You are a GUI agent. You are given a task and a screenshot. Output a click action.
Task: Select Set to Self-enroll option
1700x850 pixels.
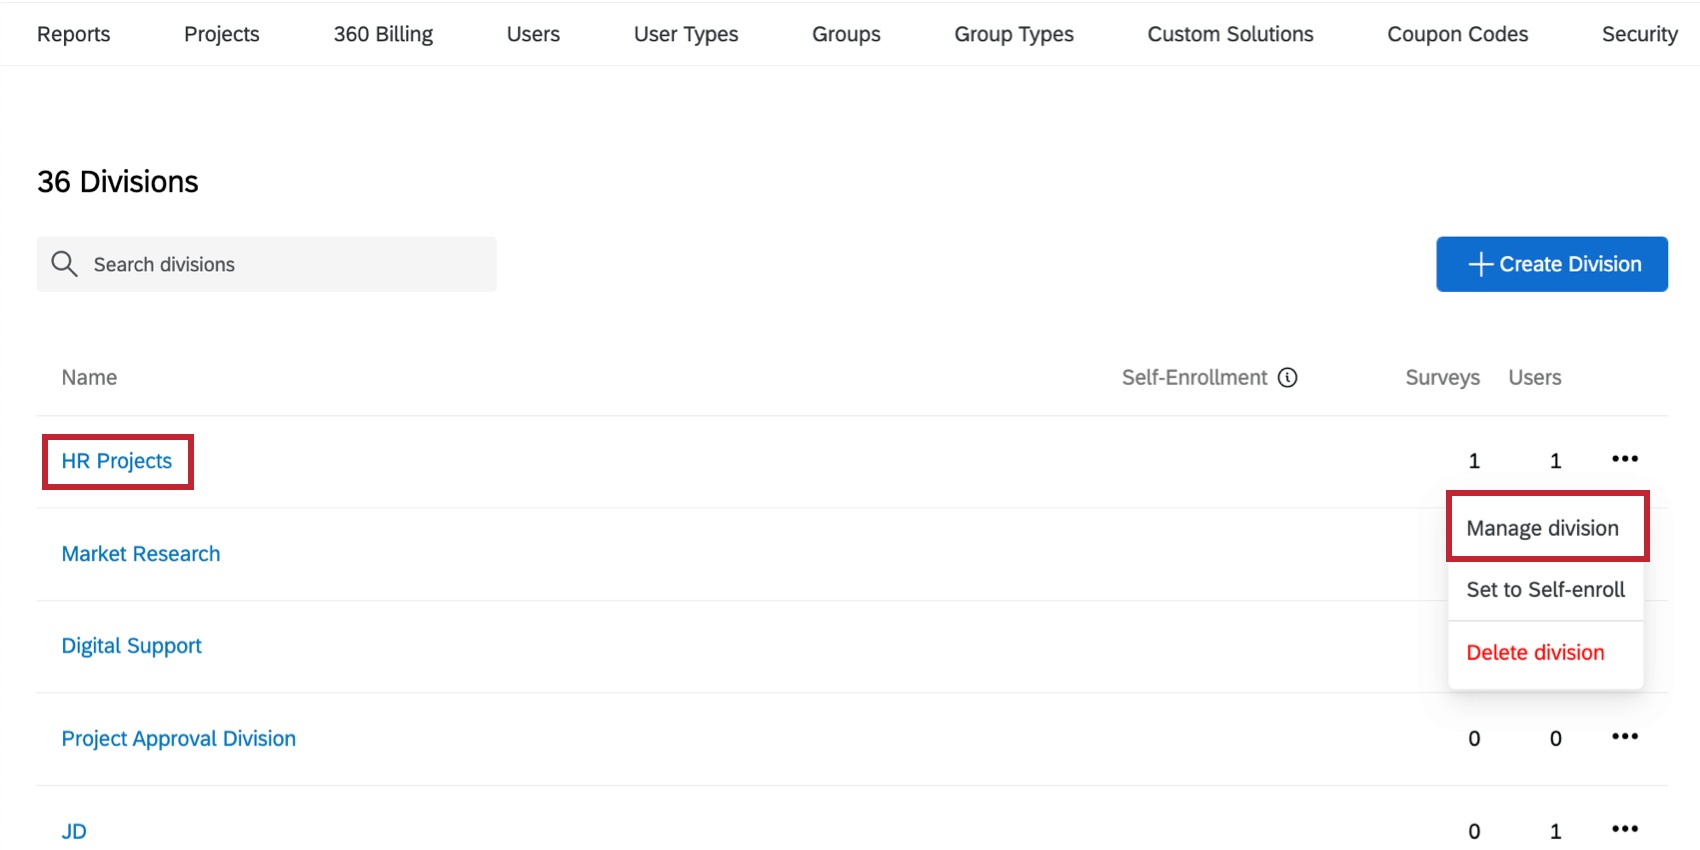pyautogui.click(x=1545, y=590)
